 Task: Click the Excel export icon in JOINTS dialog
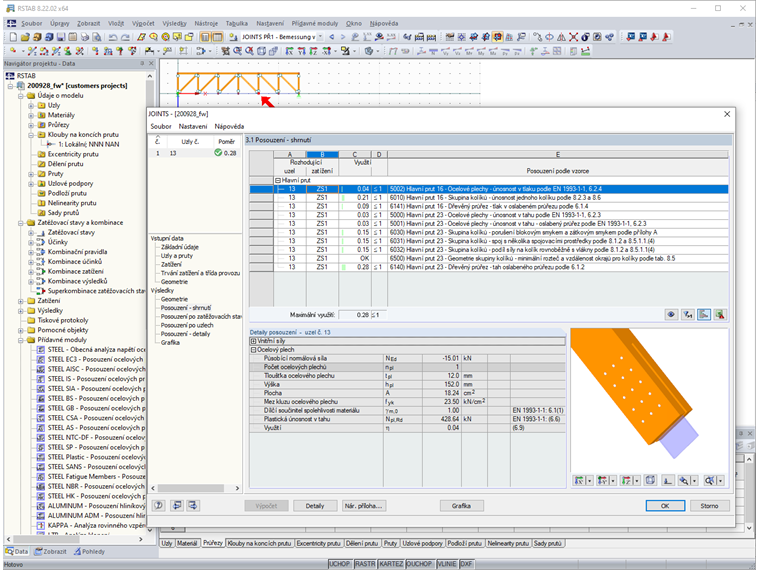pyautogui.click(x=720, y=315)
